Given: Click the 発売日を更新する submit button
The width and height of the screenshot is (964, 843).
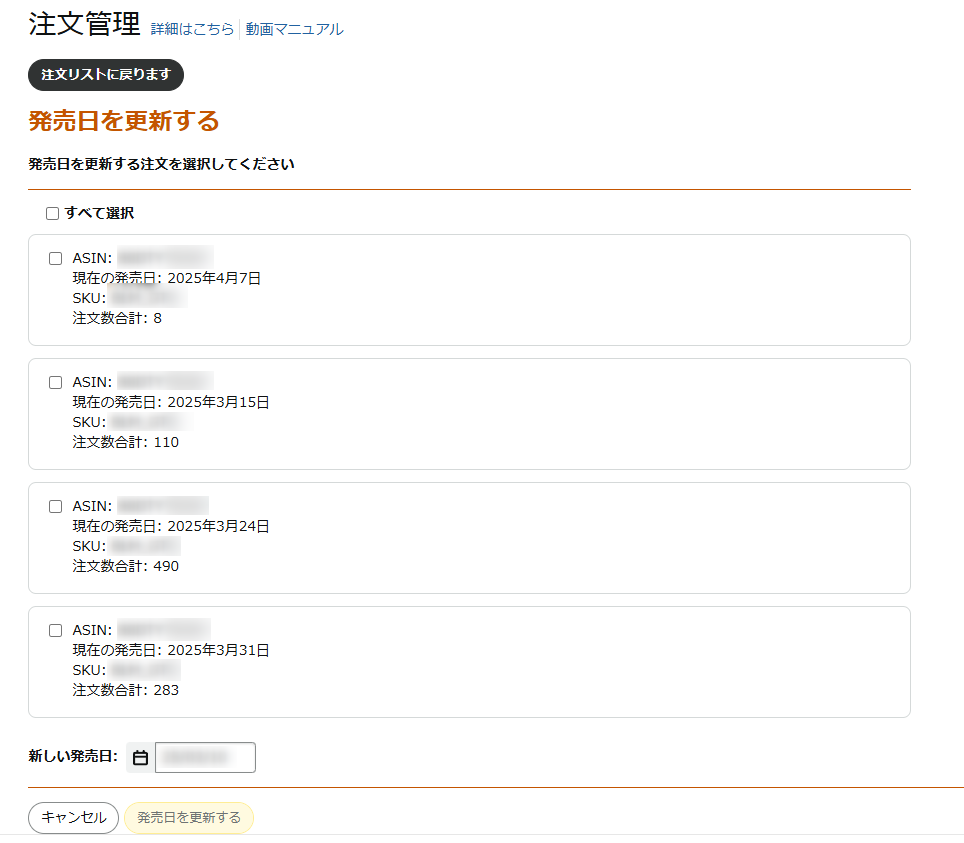Looking at the screenshot, I should (x=189, y=818).
